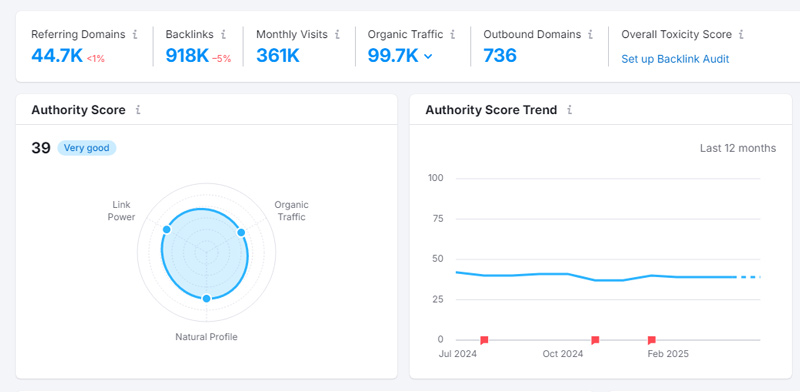Open the 736 Outbound Domains value
Screen dimensions: 800x392
(500, 56)
